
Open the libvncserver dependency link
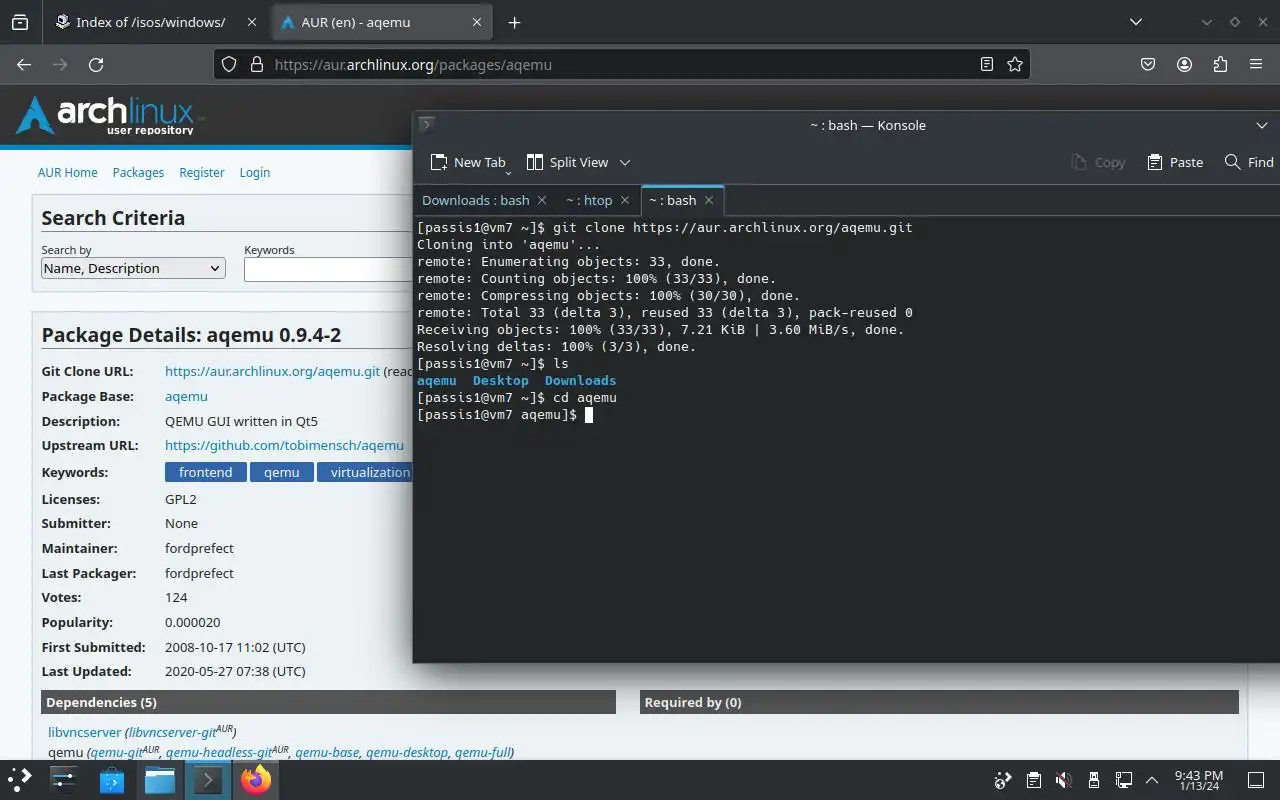click(84, 732)
